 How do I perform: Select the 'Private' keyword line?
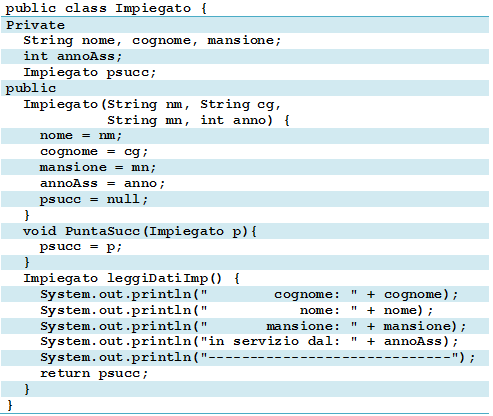pyautogui.click(x=35, y=25)
